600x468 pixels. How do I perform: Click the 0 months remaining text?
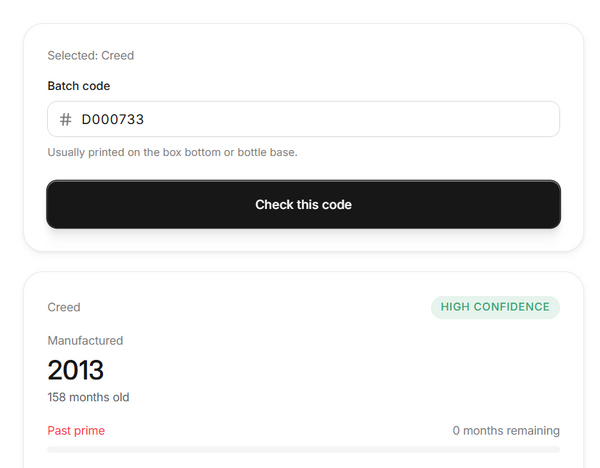506,430
